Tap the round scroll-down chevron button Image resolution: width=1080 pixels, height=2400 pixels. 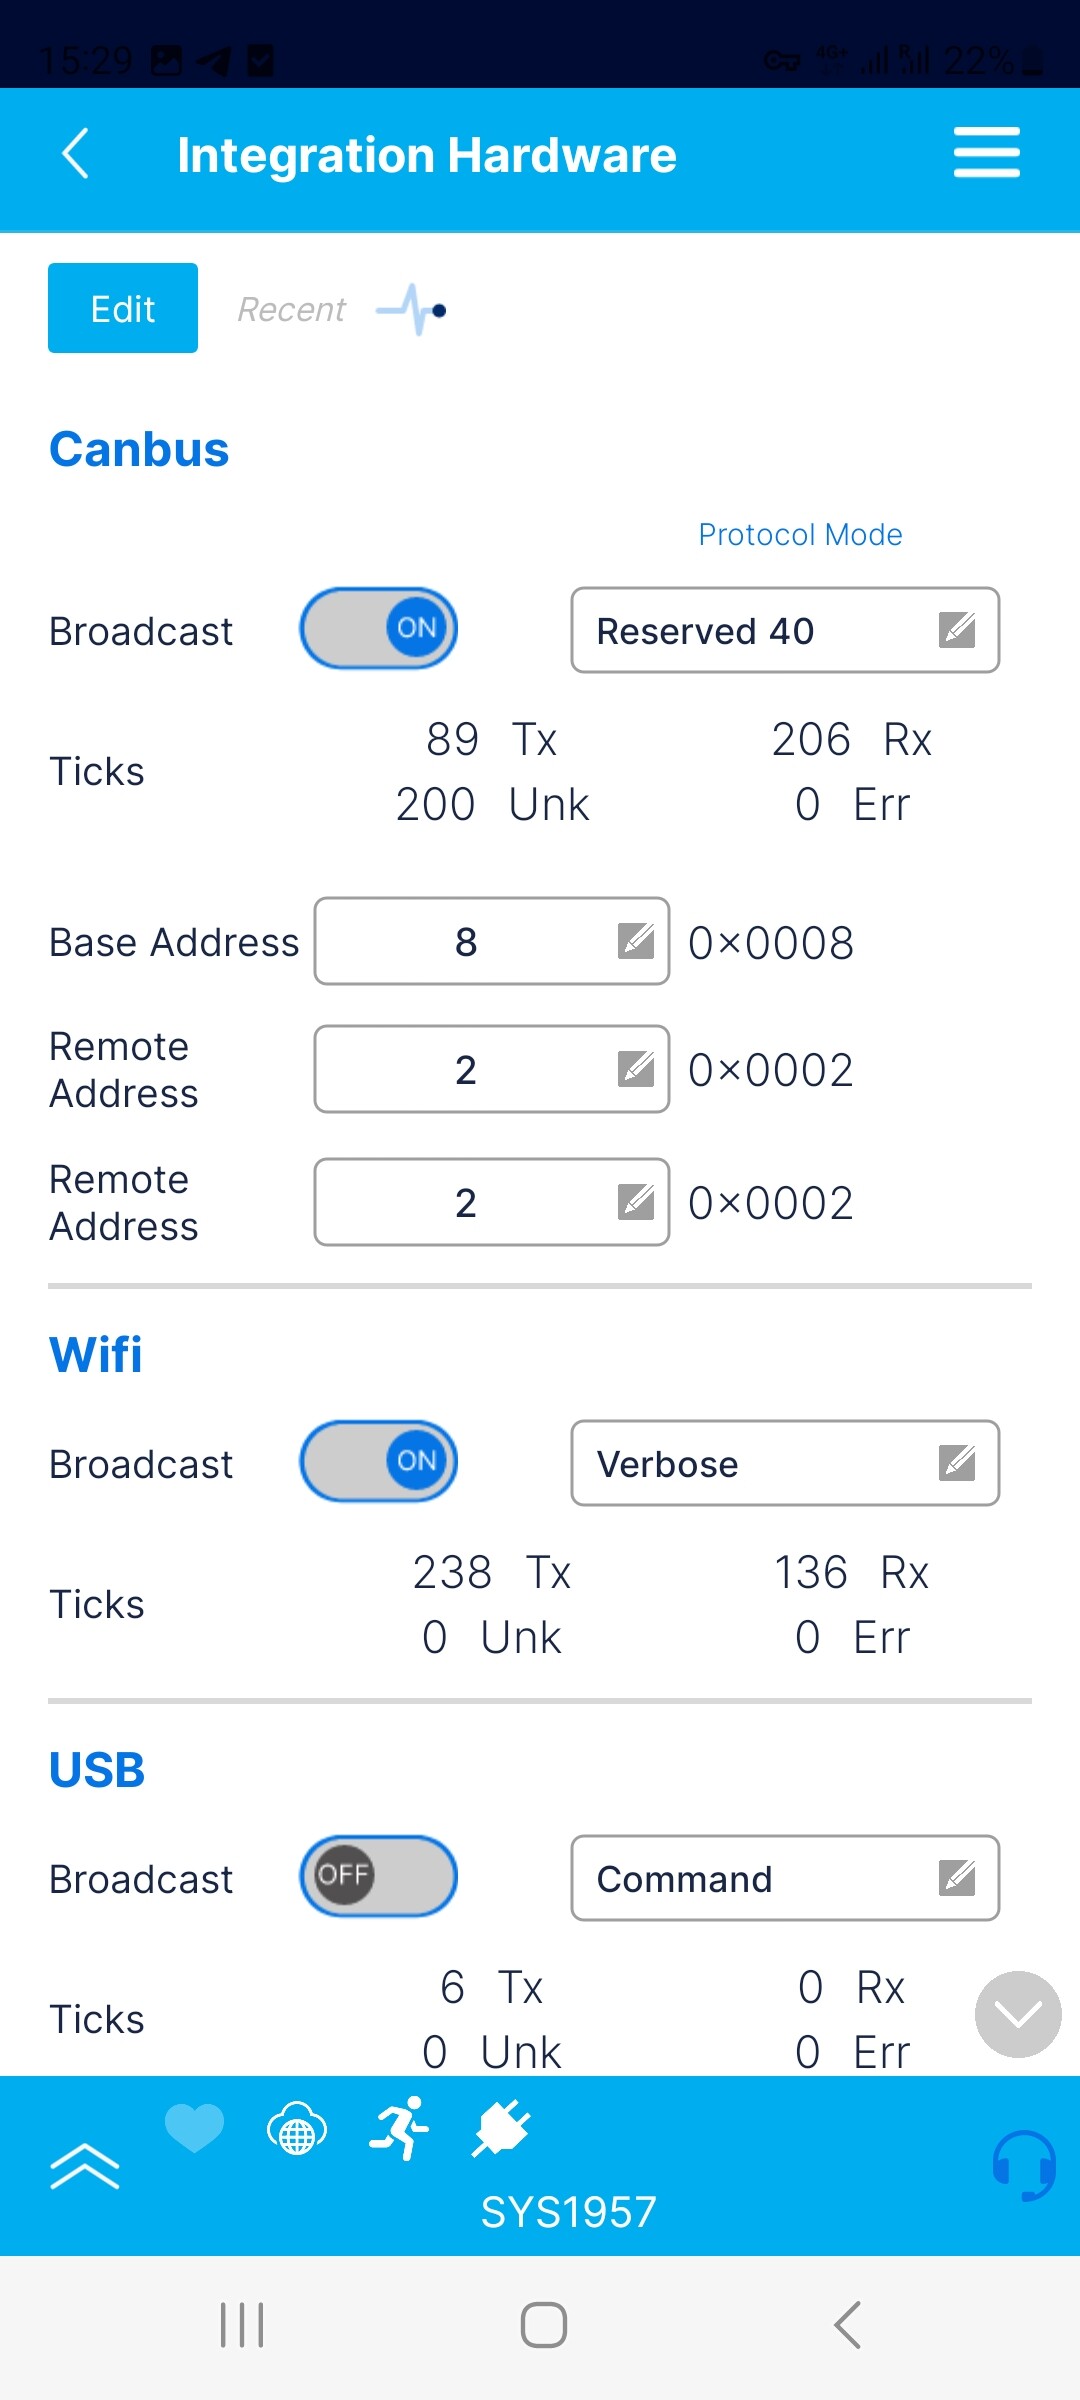coord(1018,2014)
